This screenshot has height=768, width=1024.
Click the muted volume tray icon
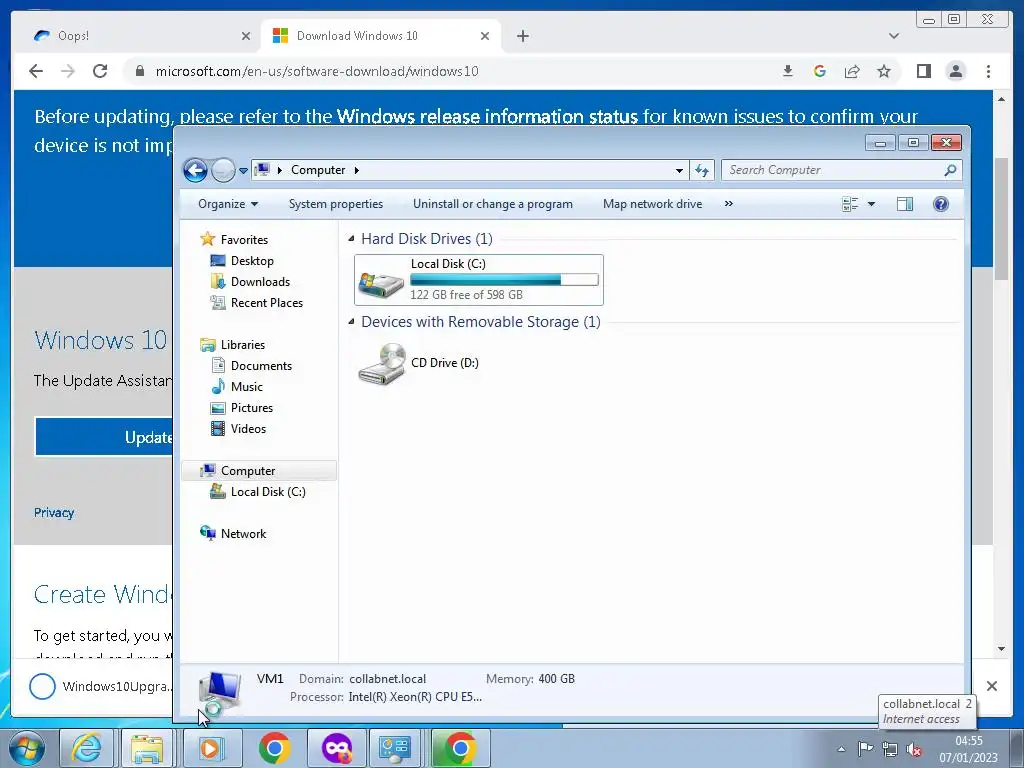914,749
